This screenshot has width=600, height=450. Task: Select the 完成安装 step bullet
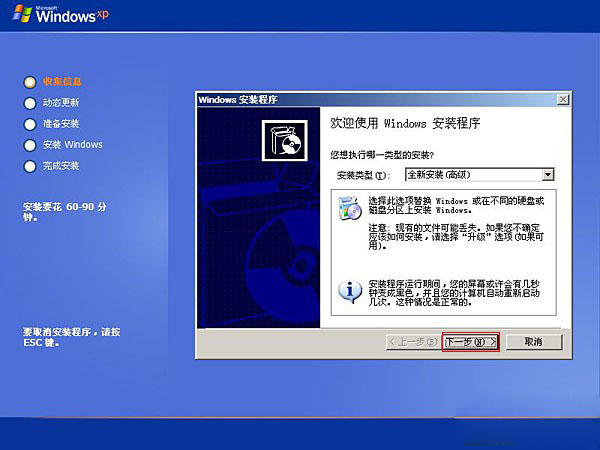tap(30, 166)
